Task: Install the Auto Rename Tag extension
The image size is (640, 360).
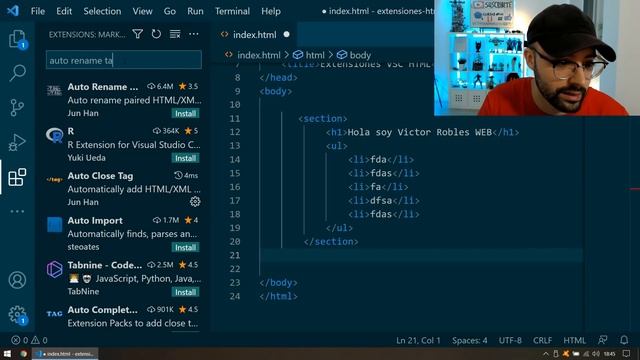Action: point(185,113)
